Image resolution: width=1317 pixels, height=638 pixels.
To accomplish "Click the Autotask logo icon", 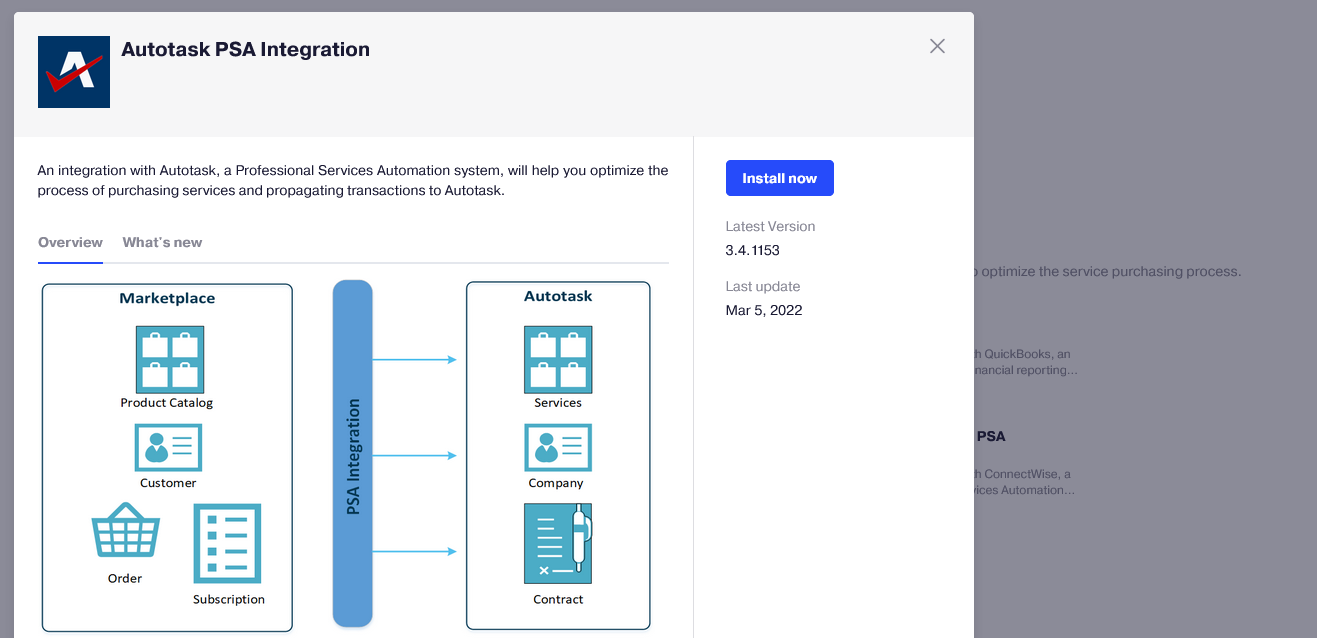I will coord(74,72).
